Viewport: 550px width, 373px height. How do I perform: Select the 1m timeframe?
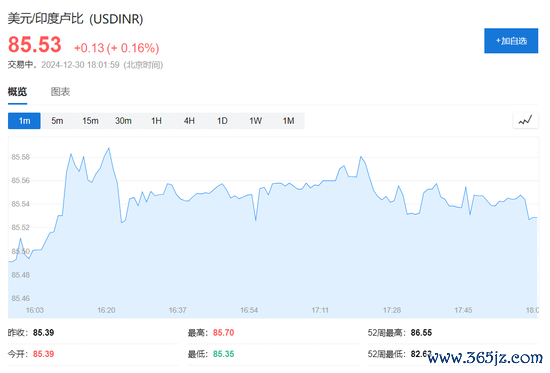pos(24,121)
